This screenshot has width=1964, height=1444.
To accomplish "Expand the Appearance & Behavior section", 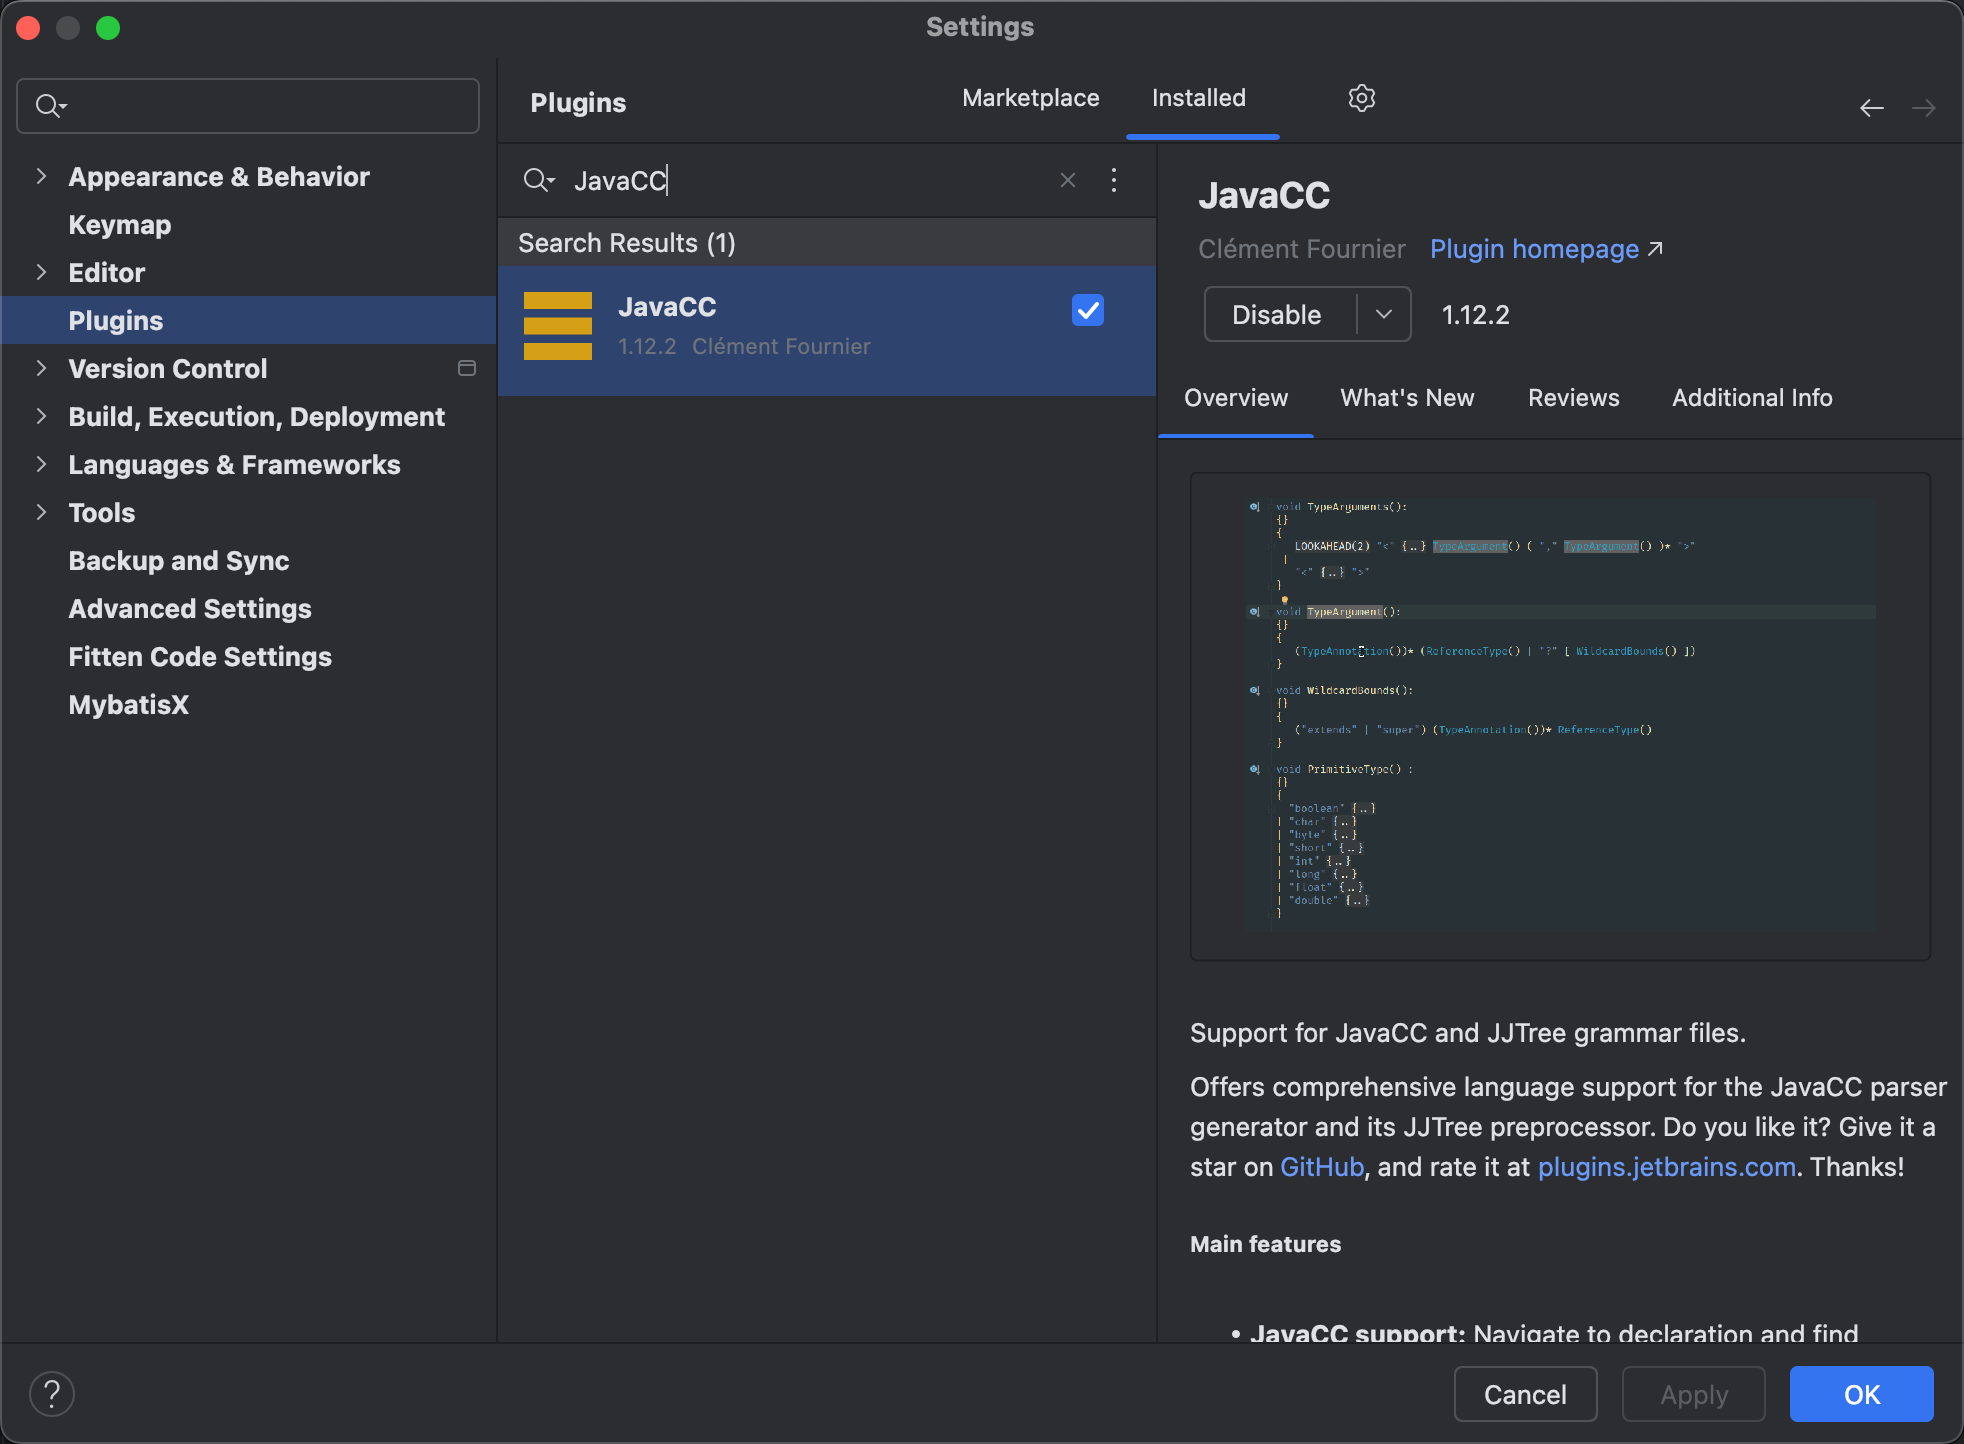I will 41,176.
